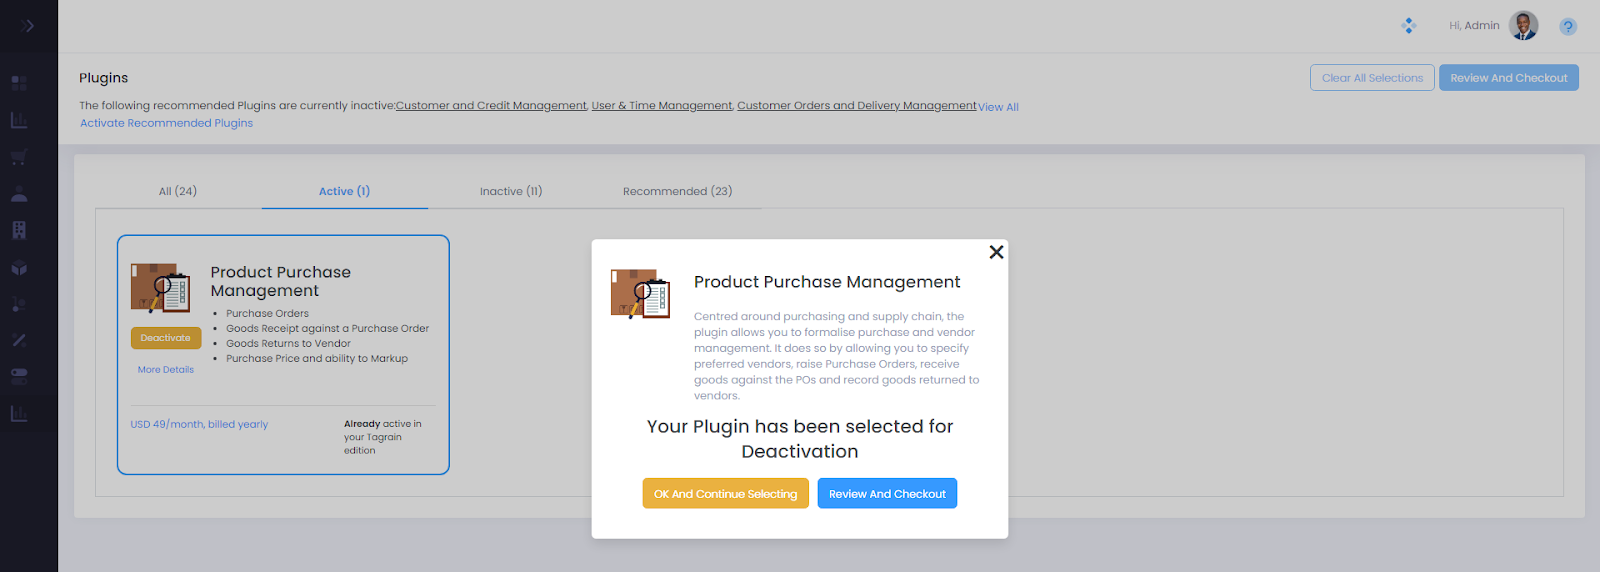Click the dialog's package clipboard image
The height and width of the screenshot is (572, 1600).
coord(641,294)
